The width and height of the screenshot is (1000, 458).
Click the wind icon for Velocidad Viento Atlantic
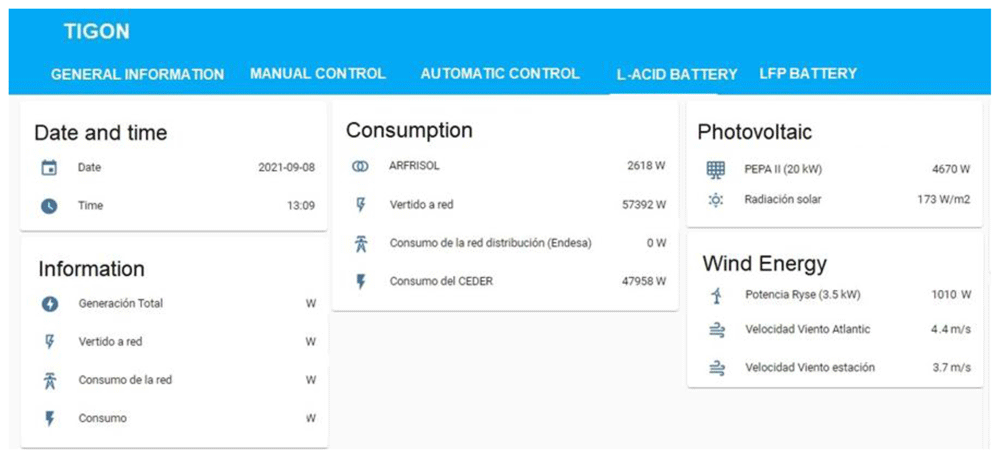[x=717, y=330]
